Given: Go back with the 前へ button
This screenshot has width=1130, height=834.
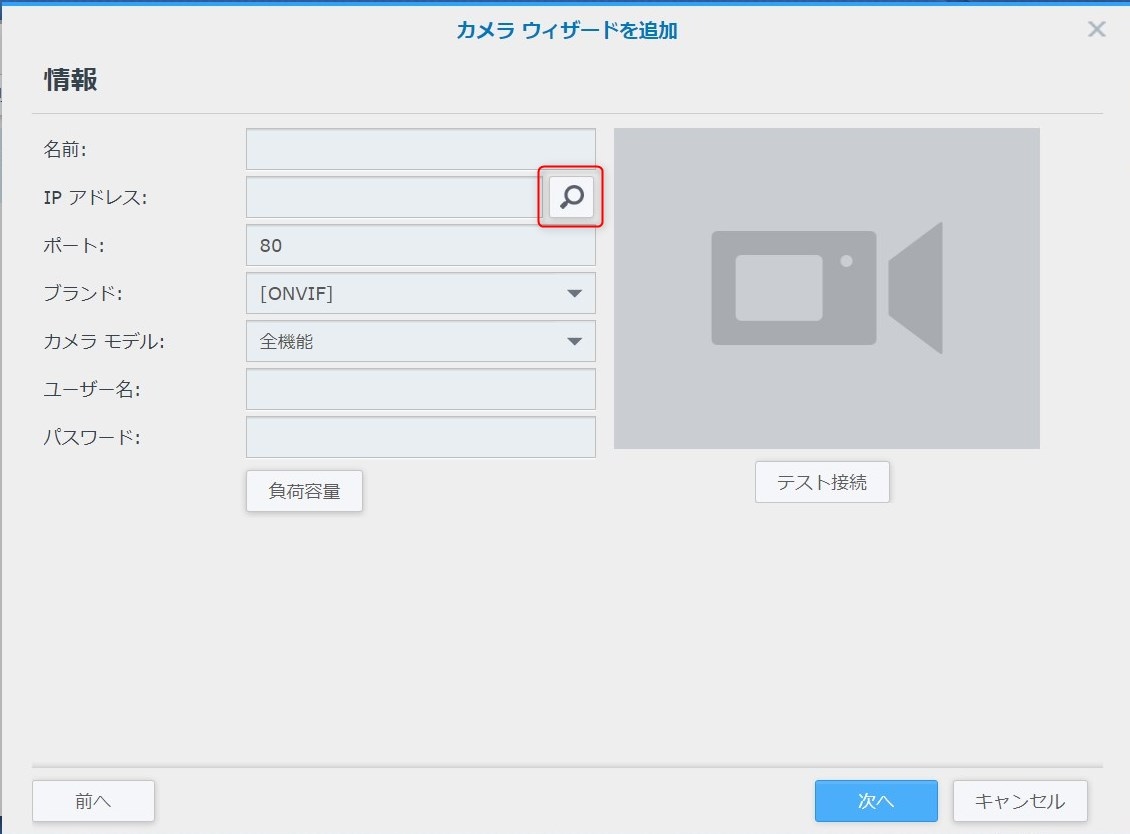Looking at the screenshot, I should click(93, 801).
